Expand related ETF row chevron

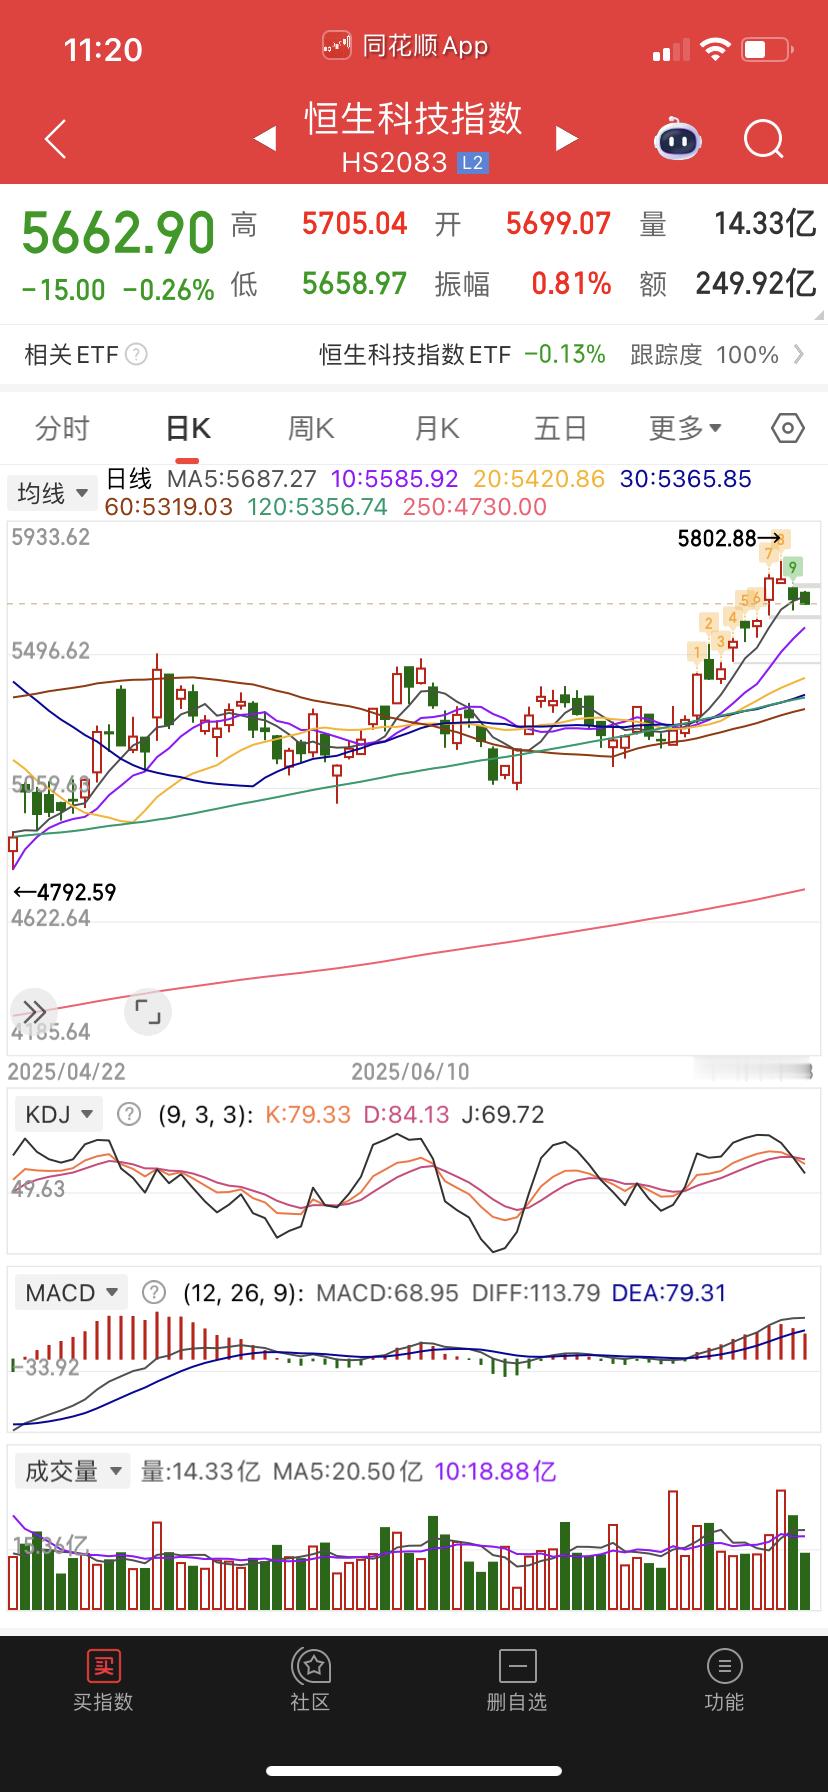tap(799, 354)
